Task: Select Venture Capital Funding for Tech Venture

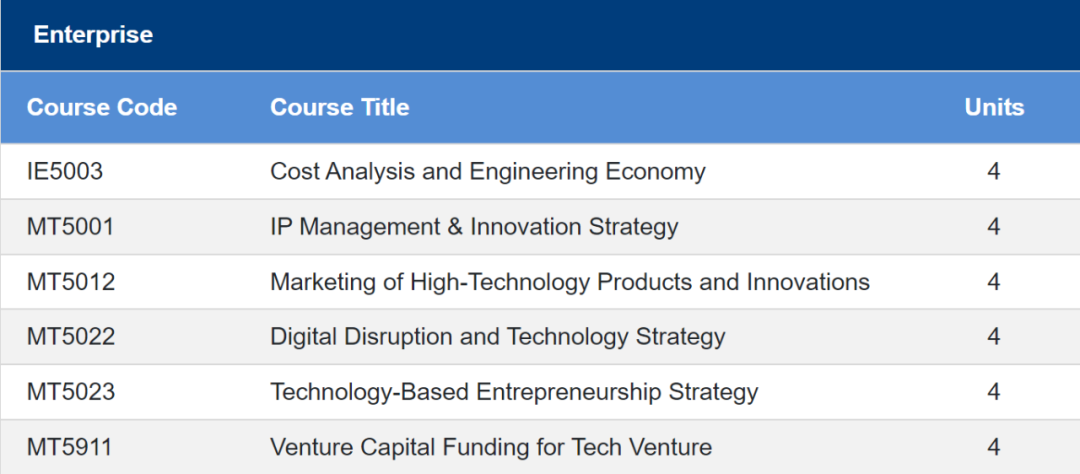Action: click(x=490, y=447)
